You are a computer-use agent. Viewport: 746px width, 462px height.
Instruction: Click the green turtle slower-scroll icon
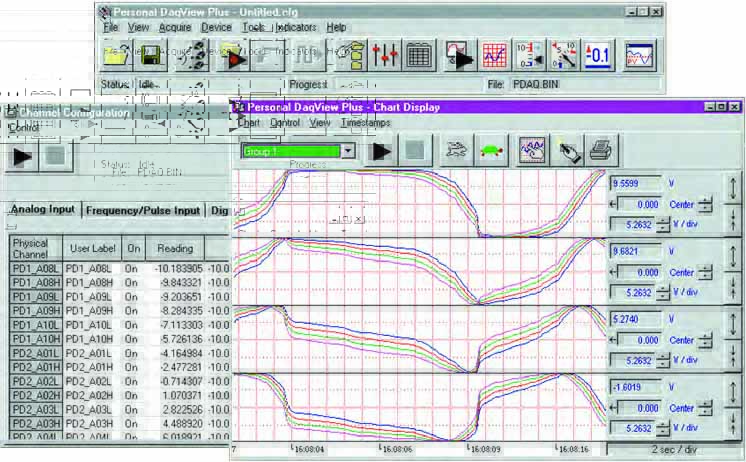pyautogui.click(x=492, y=151)
